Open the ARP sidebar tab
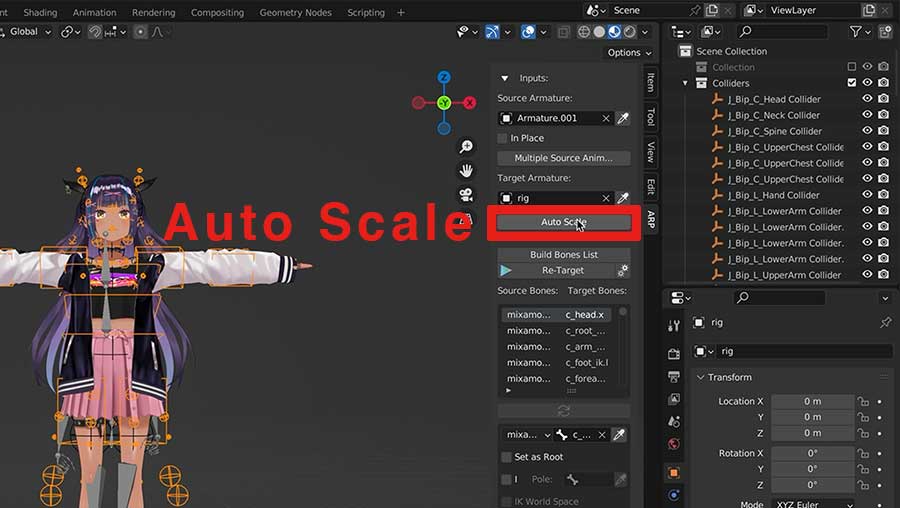Image resolution: width=900 pixels, height=508 pixels. [x=650, y=219]
